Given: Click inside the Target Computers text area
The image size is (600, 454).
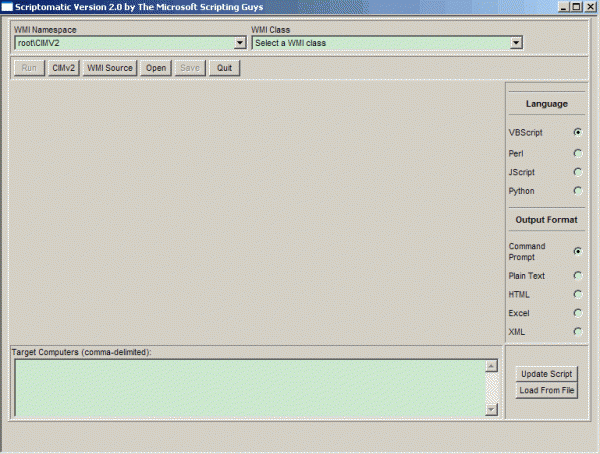Looking at the screenshot, I should point(250,388).
